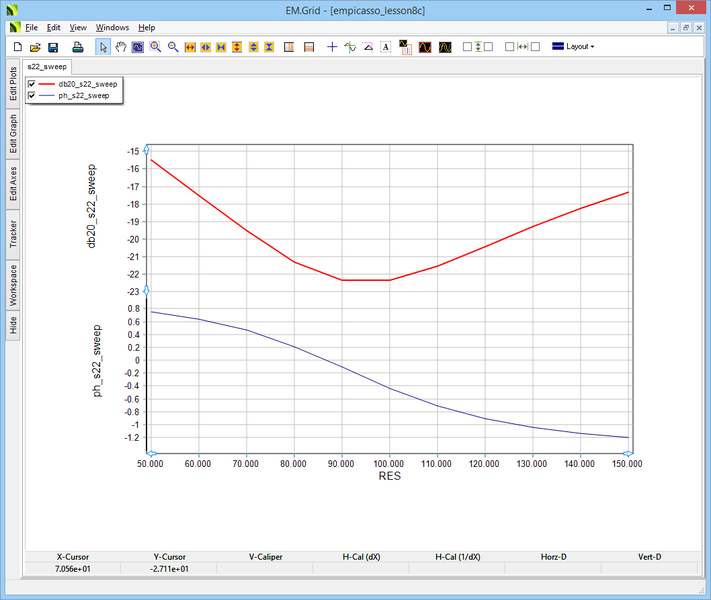711x600 pixels.
Task: Toggle db20_s22_sweep plot visibility checkbox
Action: [x=32, y=84]
